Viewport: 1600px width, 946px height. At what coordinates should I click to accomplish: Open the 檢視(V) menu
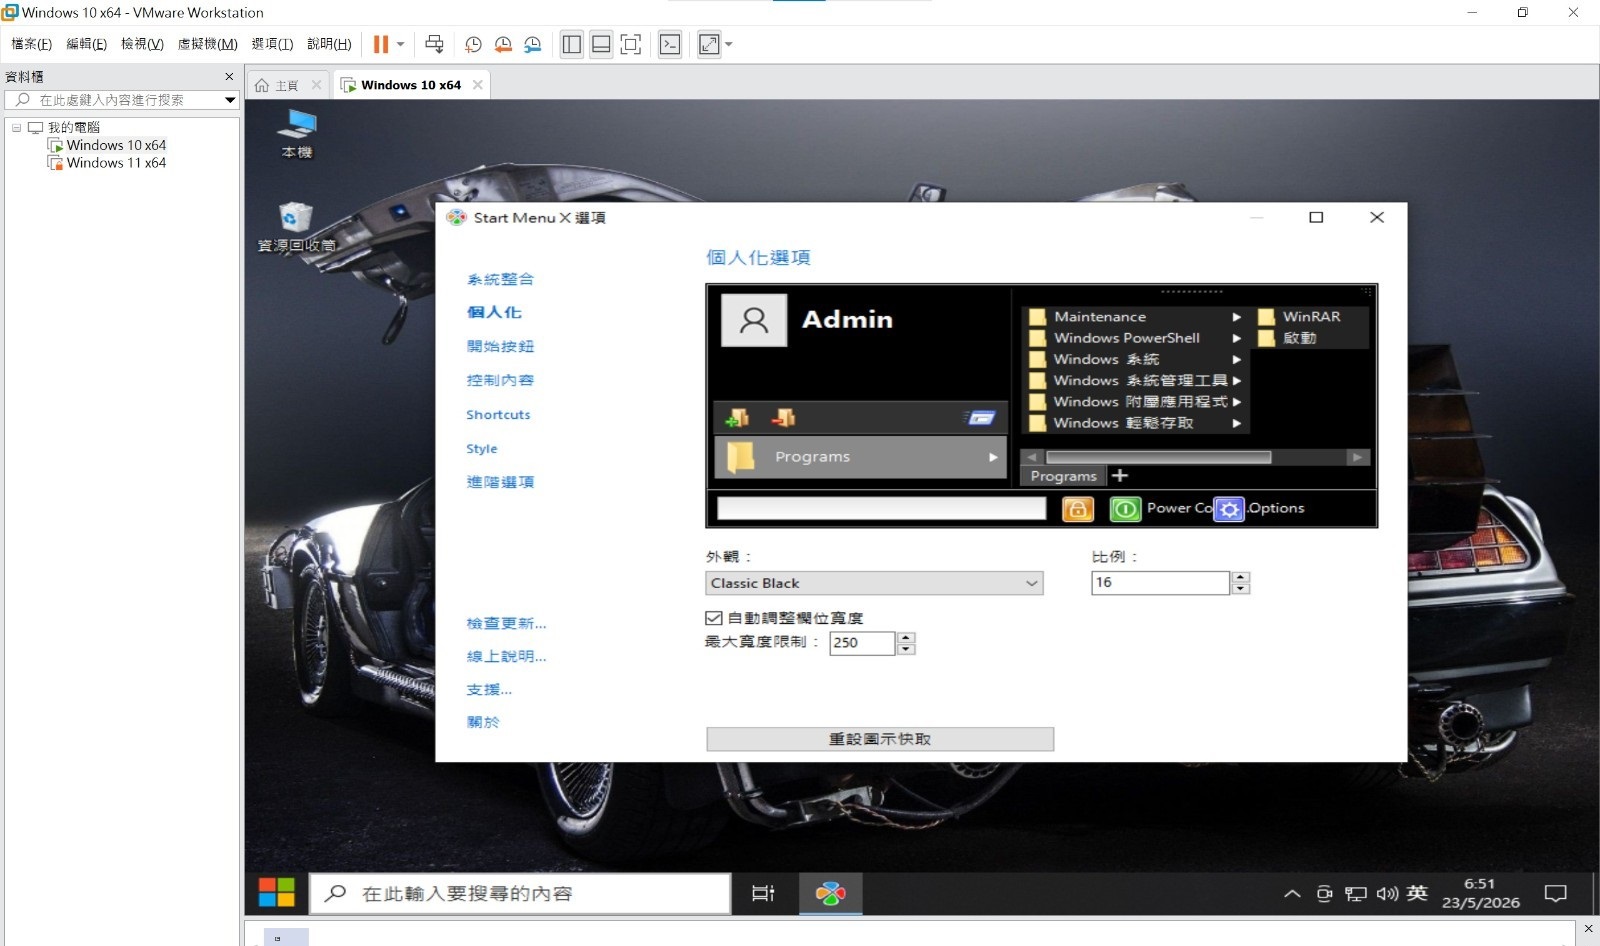coord(142,44)
